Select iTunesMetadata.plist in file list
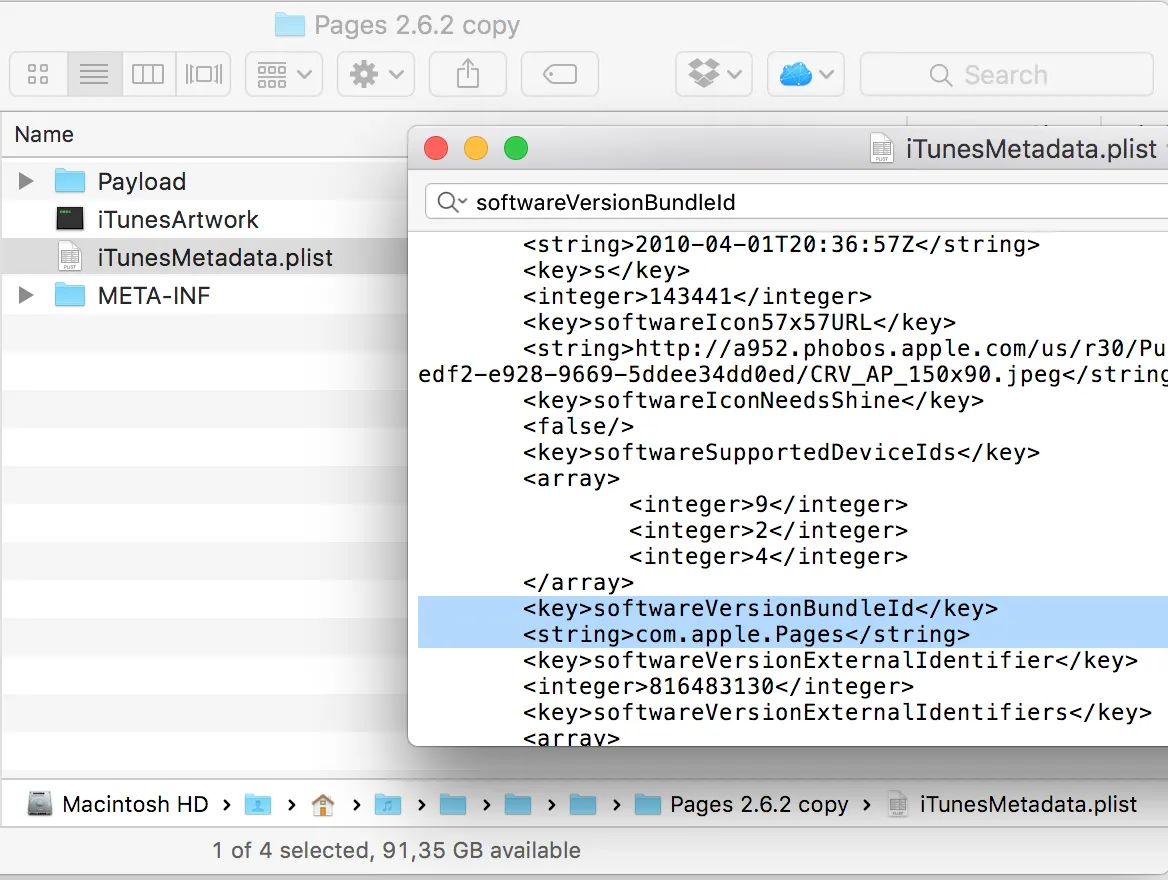This screenshot has height=880, width=1168. coord(214,258)
